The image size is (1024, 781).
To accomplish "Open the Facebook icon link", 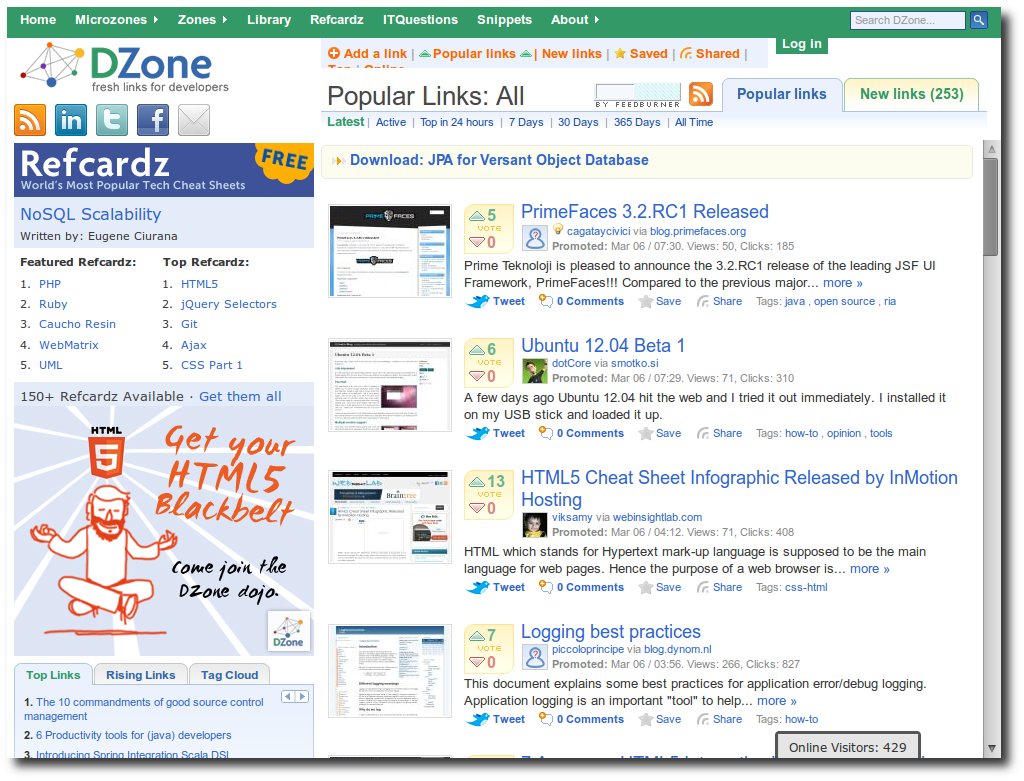I will click(x=153, y=120).
